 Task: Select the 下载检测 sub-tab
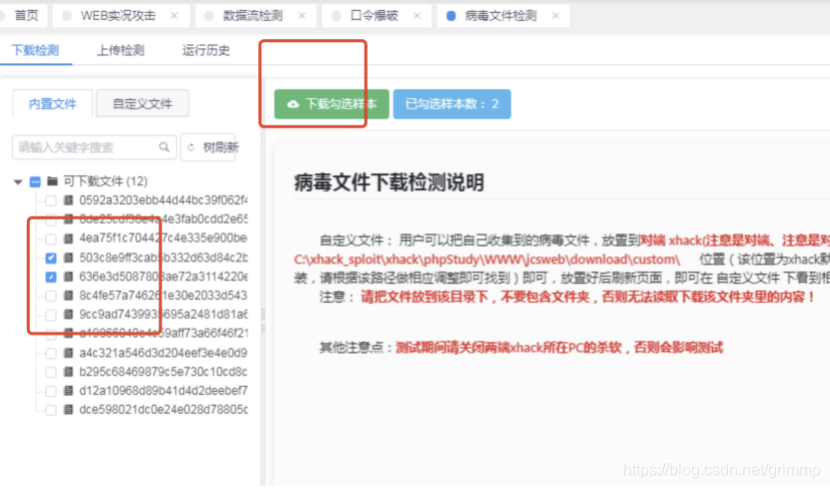35,50
